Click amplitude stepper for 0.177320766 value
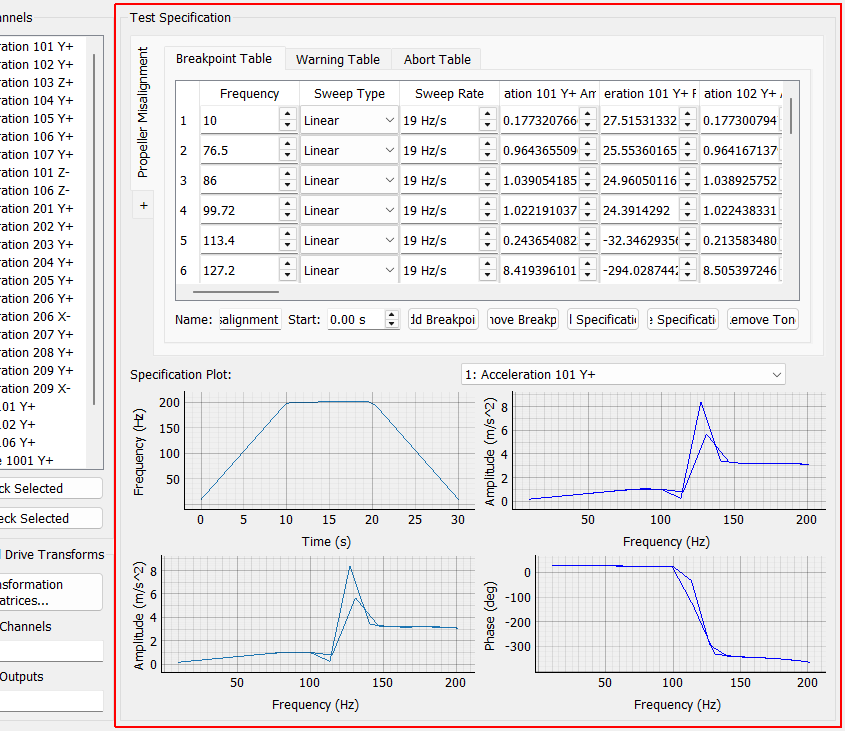 (x=587, y=120)
